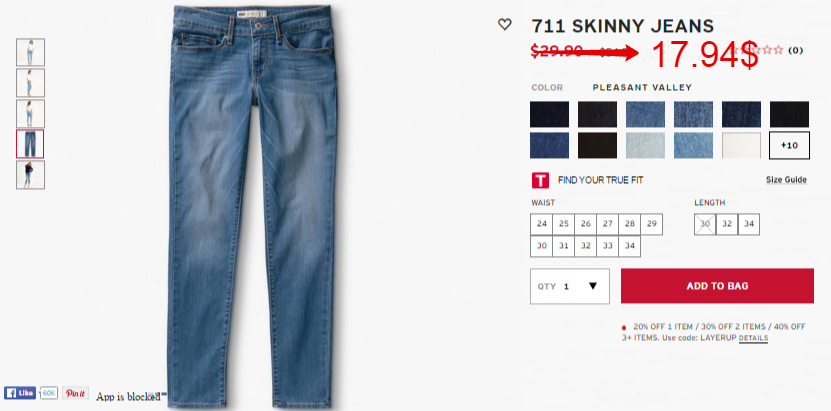
Task: Select the lightest blue denim swatch
Action: coord(645,146)
